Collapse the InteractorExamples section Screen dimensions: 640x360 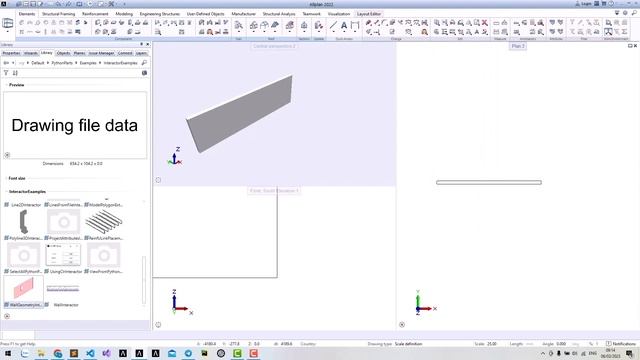point(7,191)
